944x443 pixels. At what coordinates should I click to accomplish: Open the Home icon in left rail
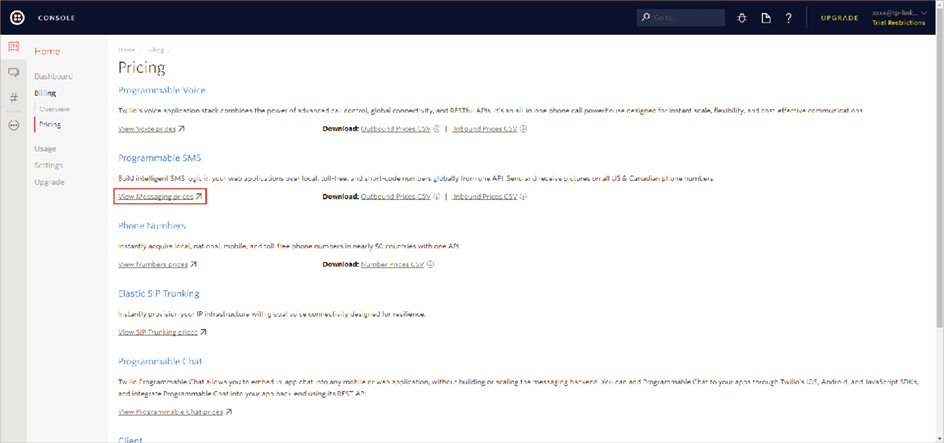pyautogui.click(x=13, y=46)
